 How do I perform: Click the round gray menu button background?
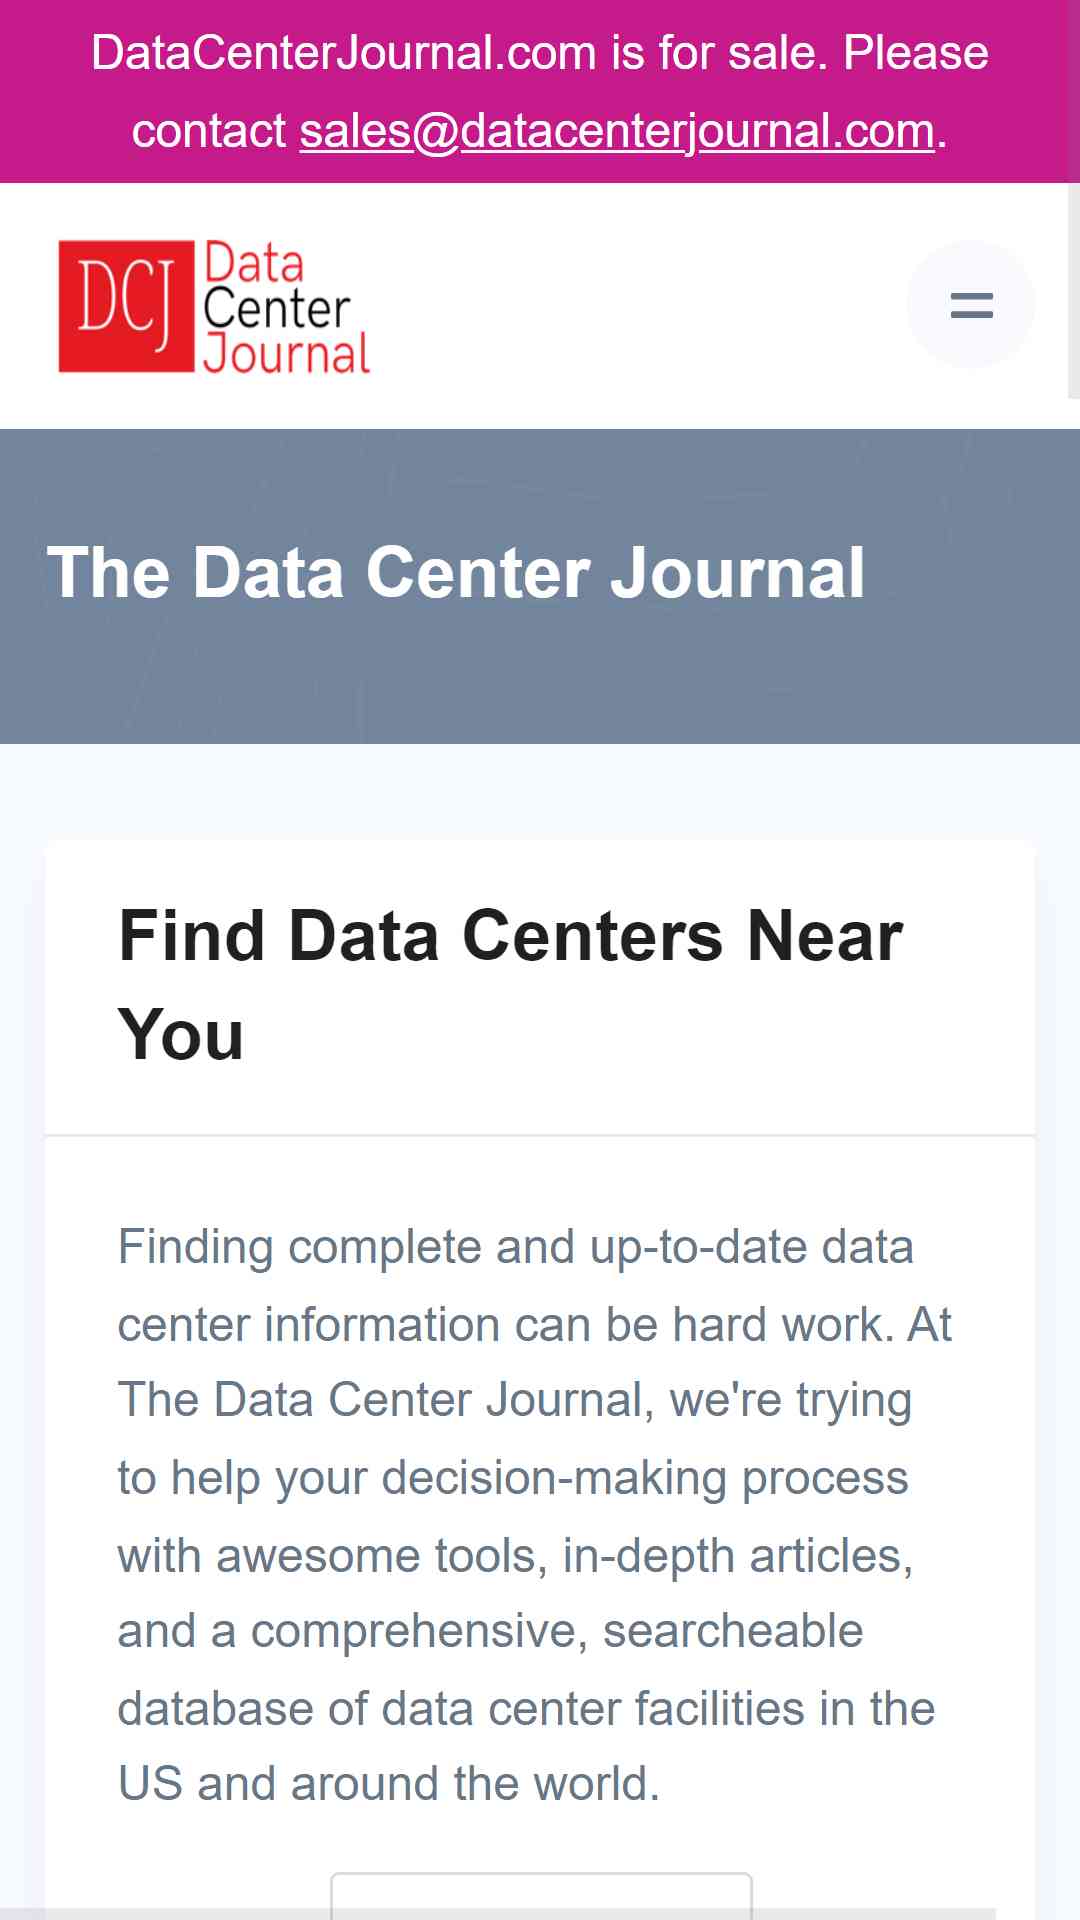[971, 305]
